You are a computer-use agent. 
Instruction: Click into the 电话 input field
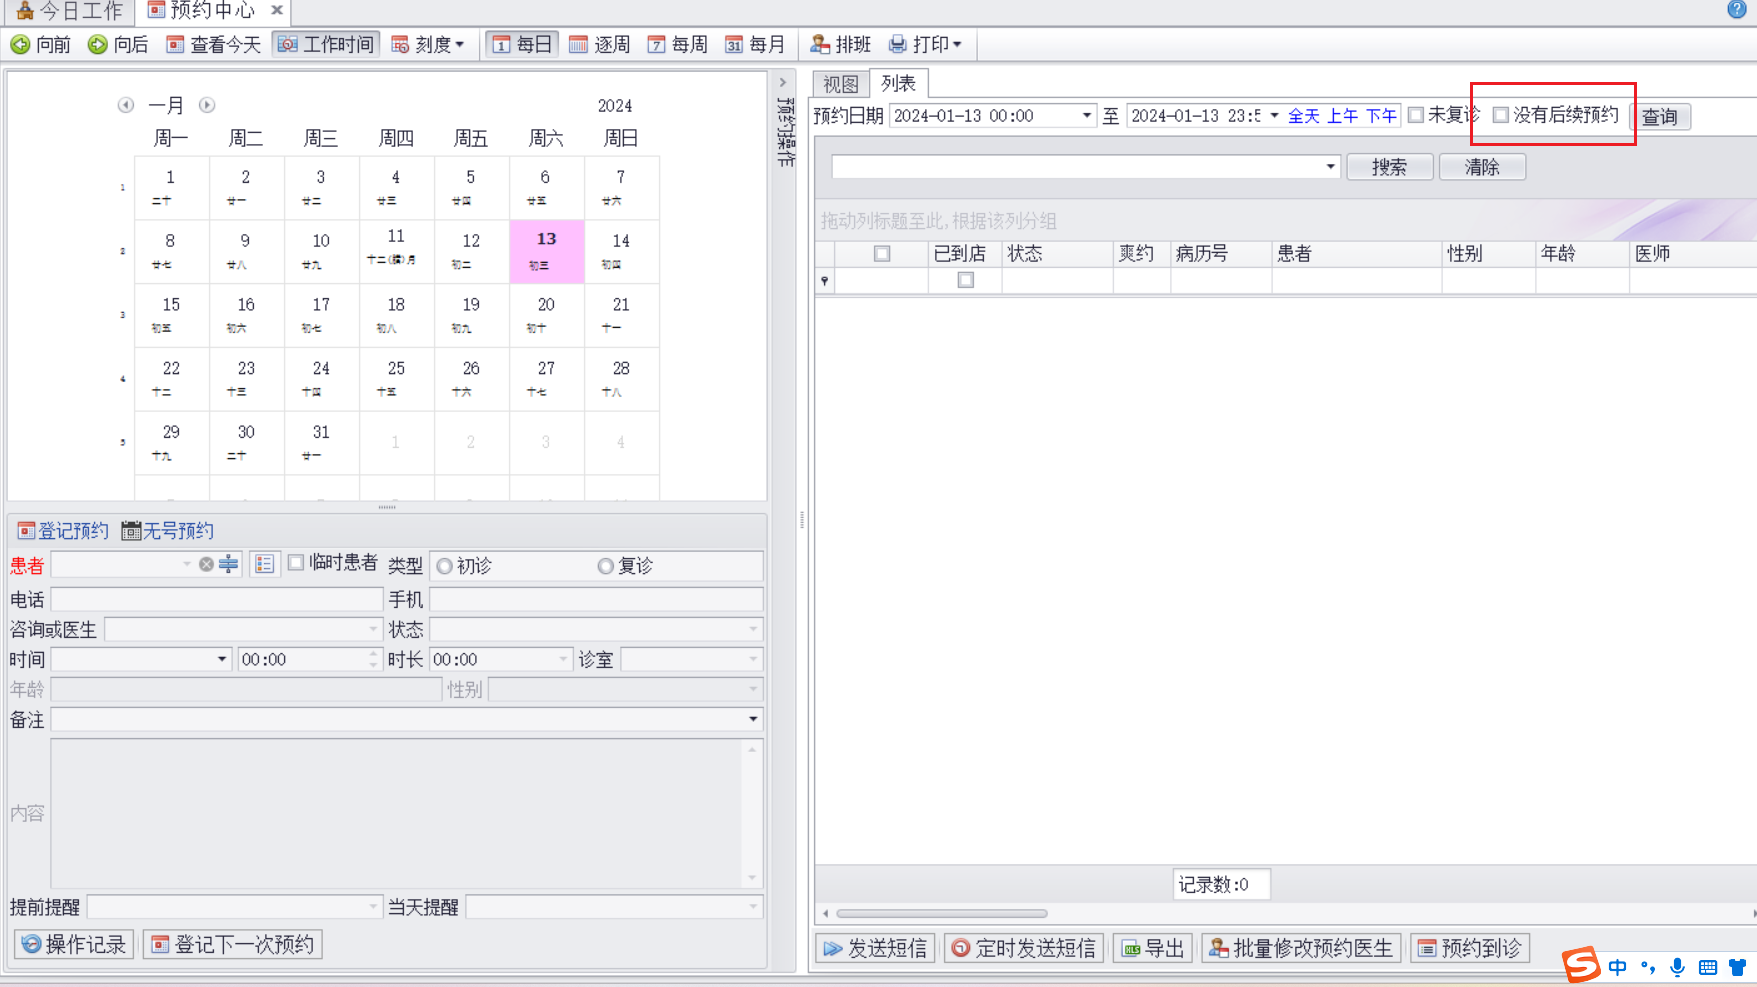click(x=217, y=599)
